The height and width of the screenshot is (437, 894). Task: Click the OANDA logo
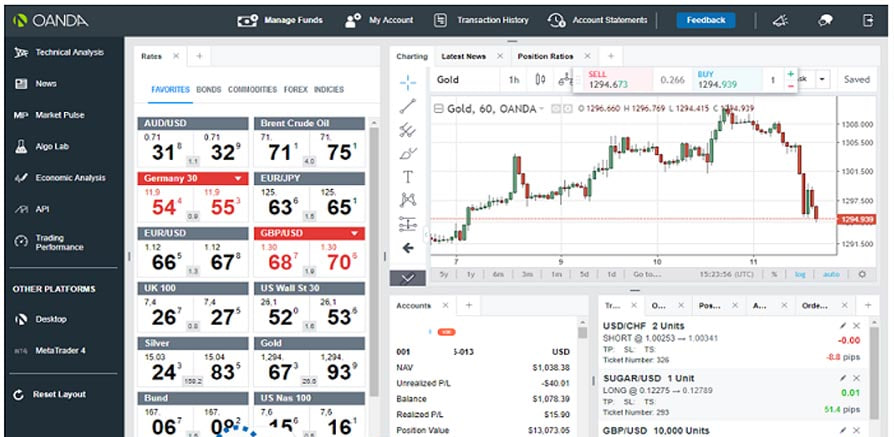51,21
